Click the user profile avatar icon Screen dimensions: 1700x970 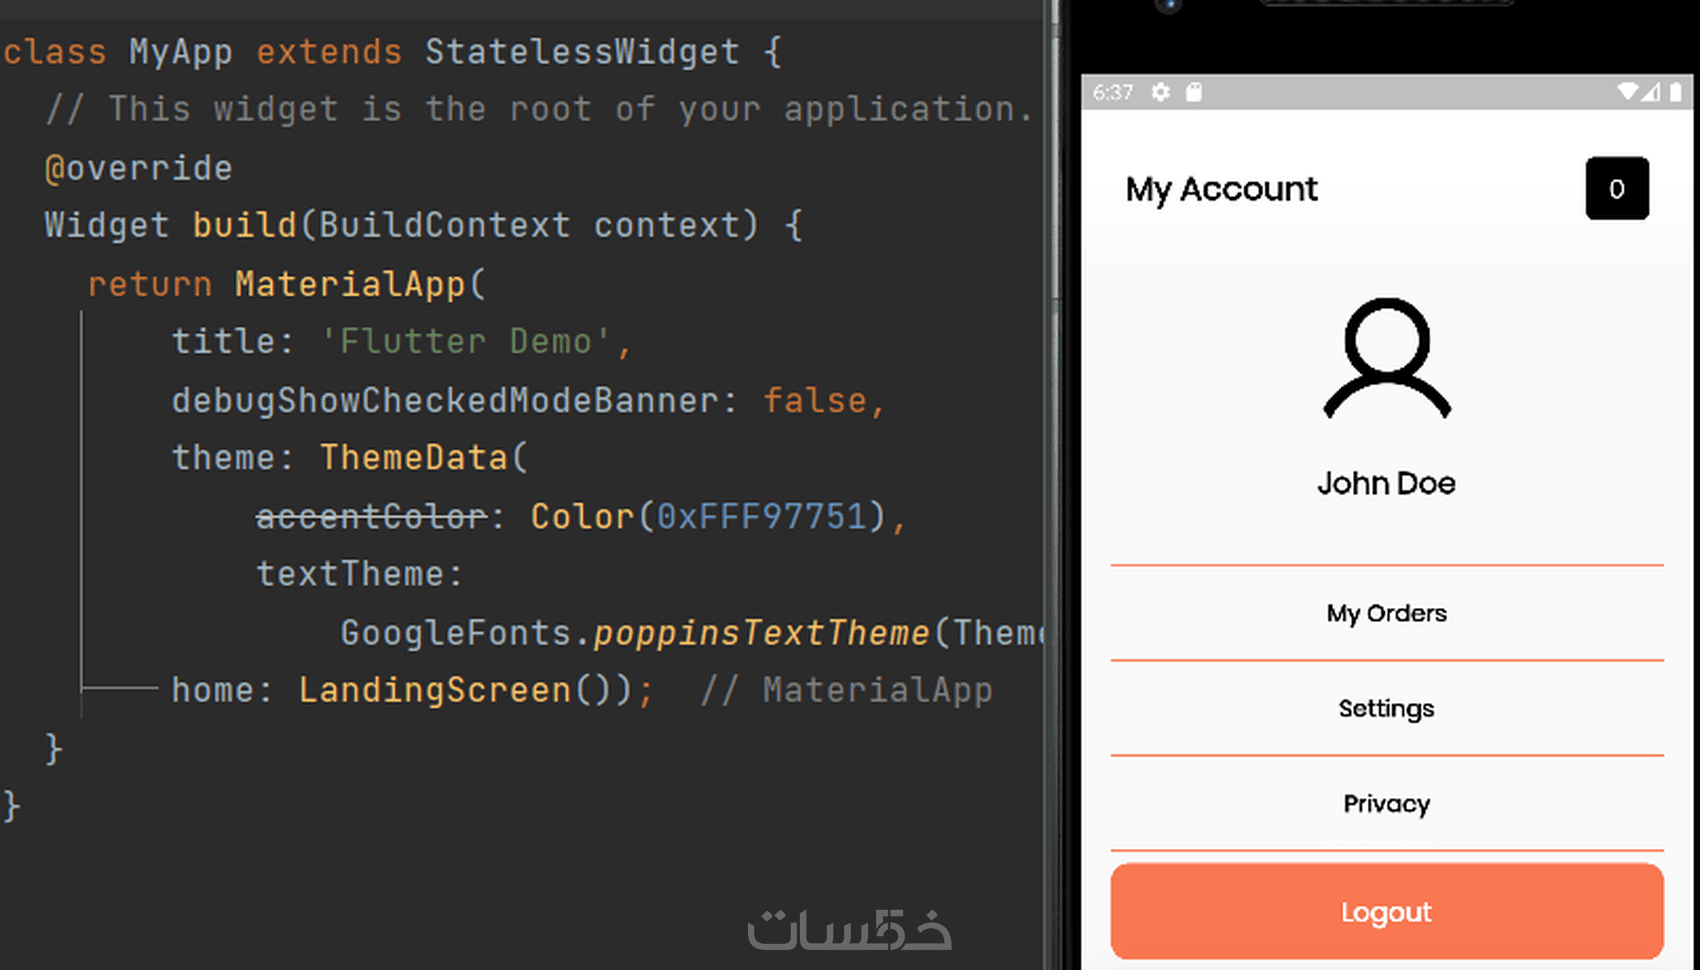pos(1386,358)
